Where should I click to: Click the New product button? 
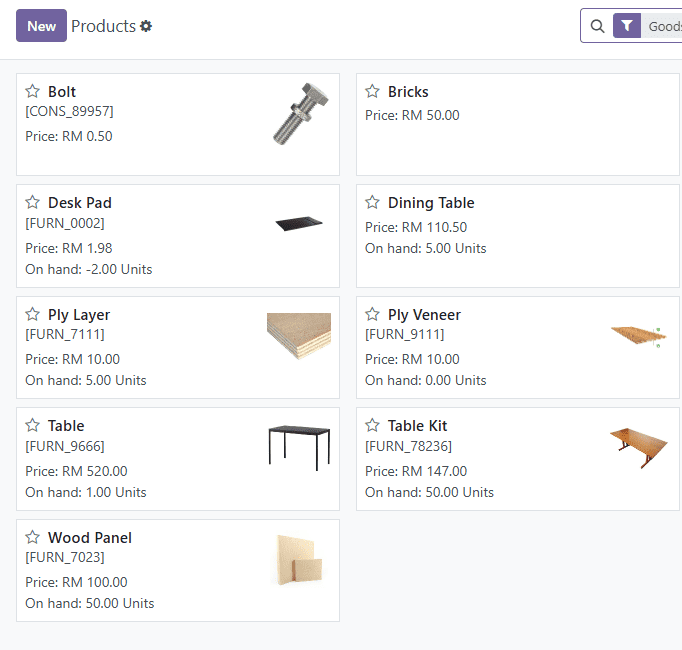point(41,26)
